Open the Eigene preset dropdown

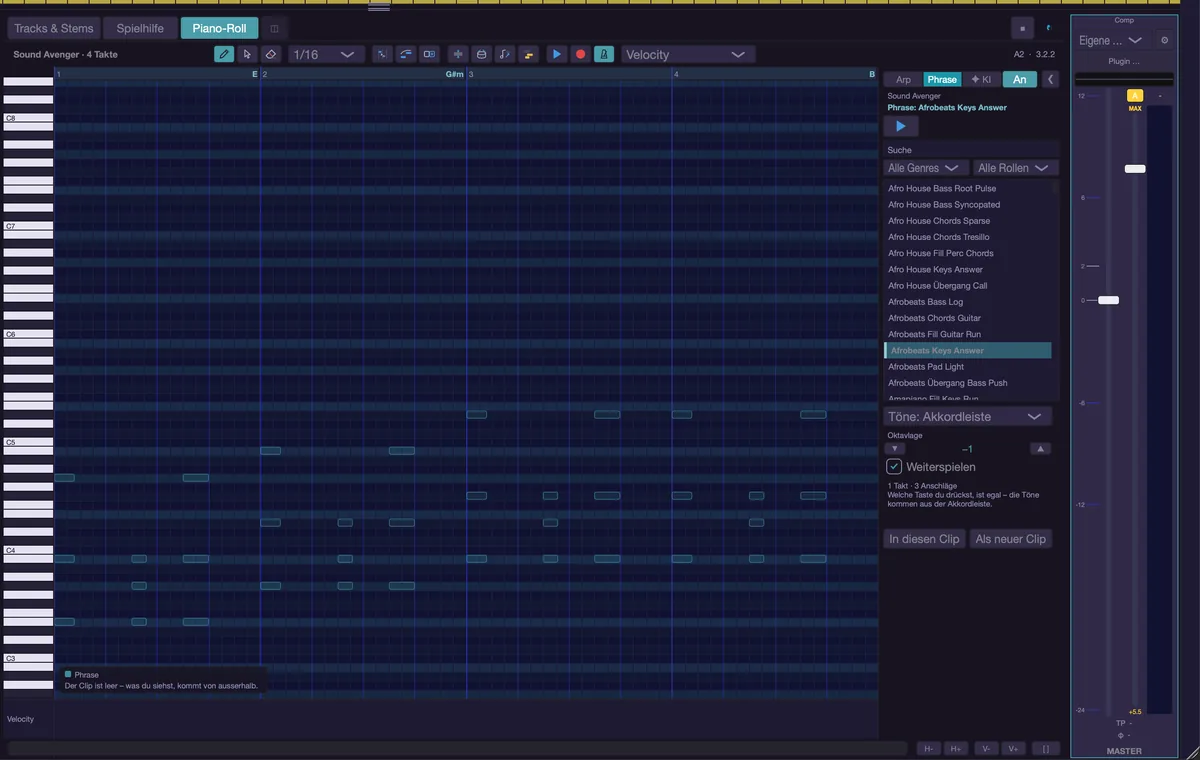pos(1111,40)
